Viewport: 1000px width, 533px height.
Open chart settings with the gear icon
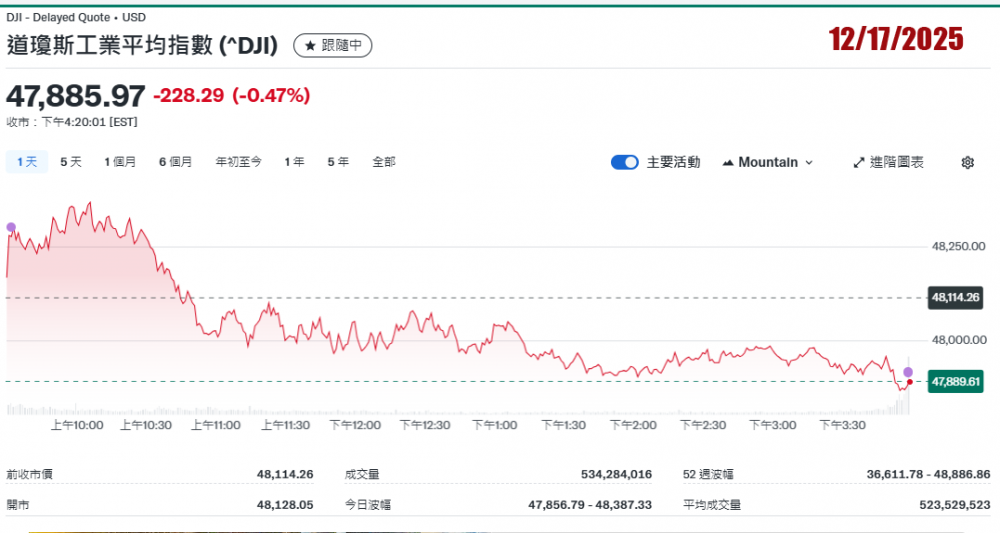967,163
